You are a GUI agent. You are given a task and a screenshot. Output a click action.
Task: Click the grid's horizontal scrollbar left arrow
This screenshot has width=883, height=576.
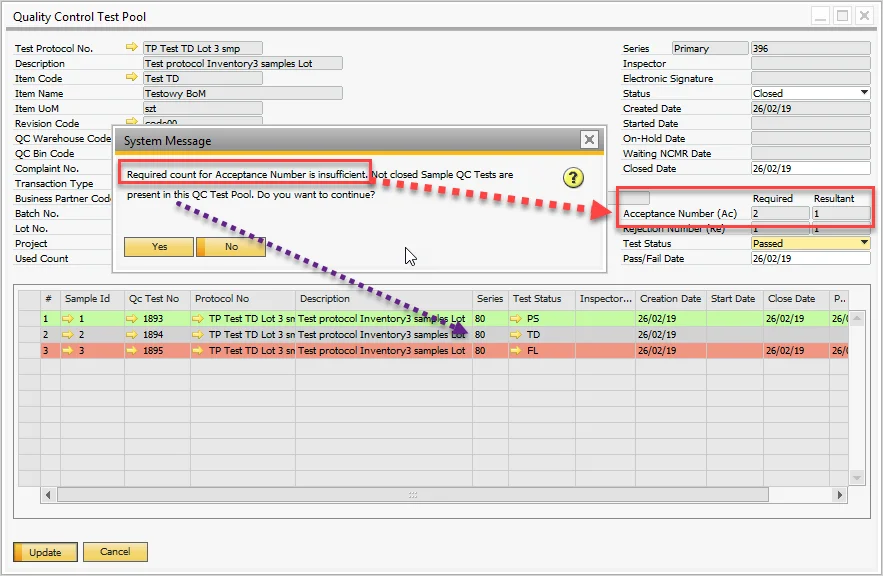(x=48, y=495)
